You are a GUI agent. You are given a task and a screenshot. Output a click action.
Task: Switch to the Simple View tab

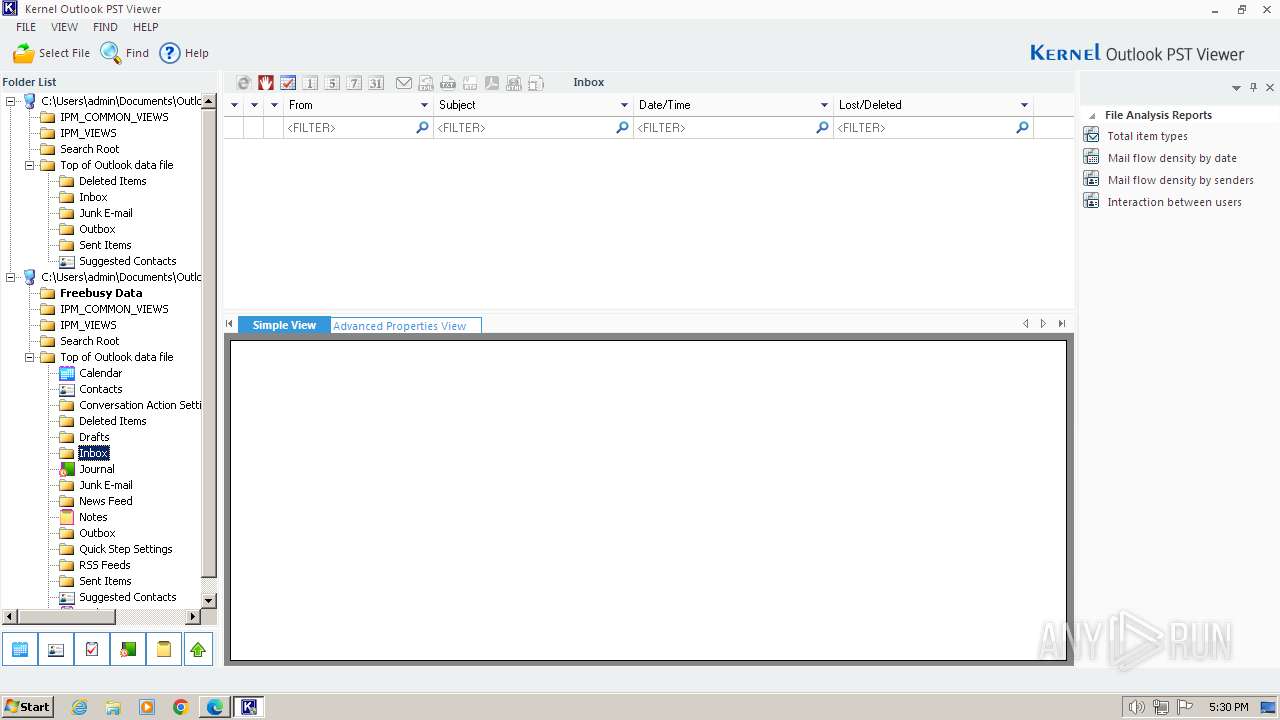pyautogui.click(x=284, y=325)
